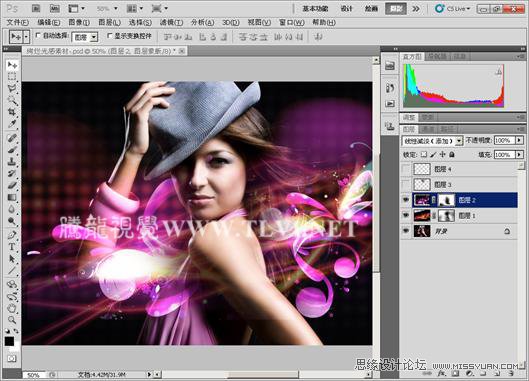Switch to 设计 workspace

click(346, 8)
